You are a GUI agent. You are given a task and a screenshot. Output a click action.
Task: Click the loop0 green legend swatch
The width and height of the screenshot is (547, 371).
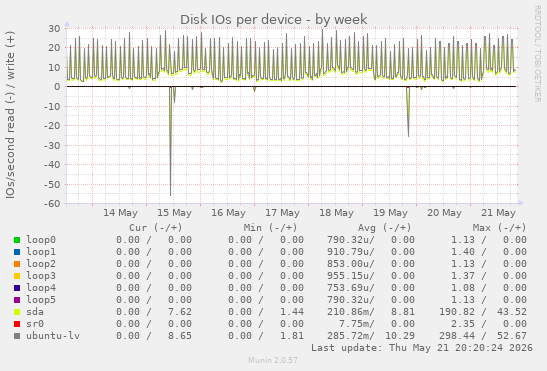(x=17, y=240)
